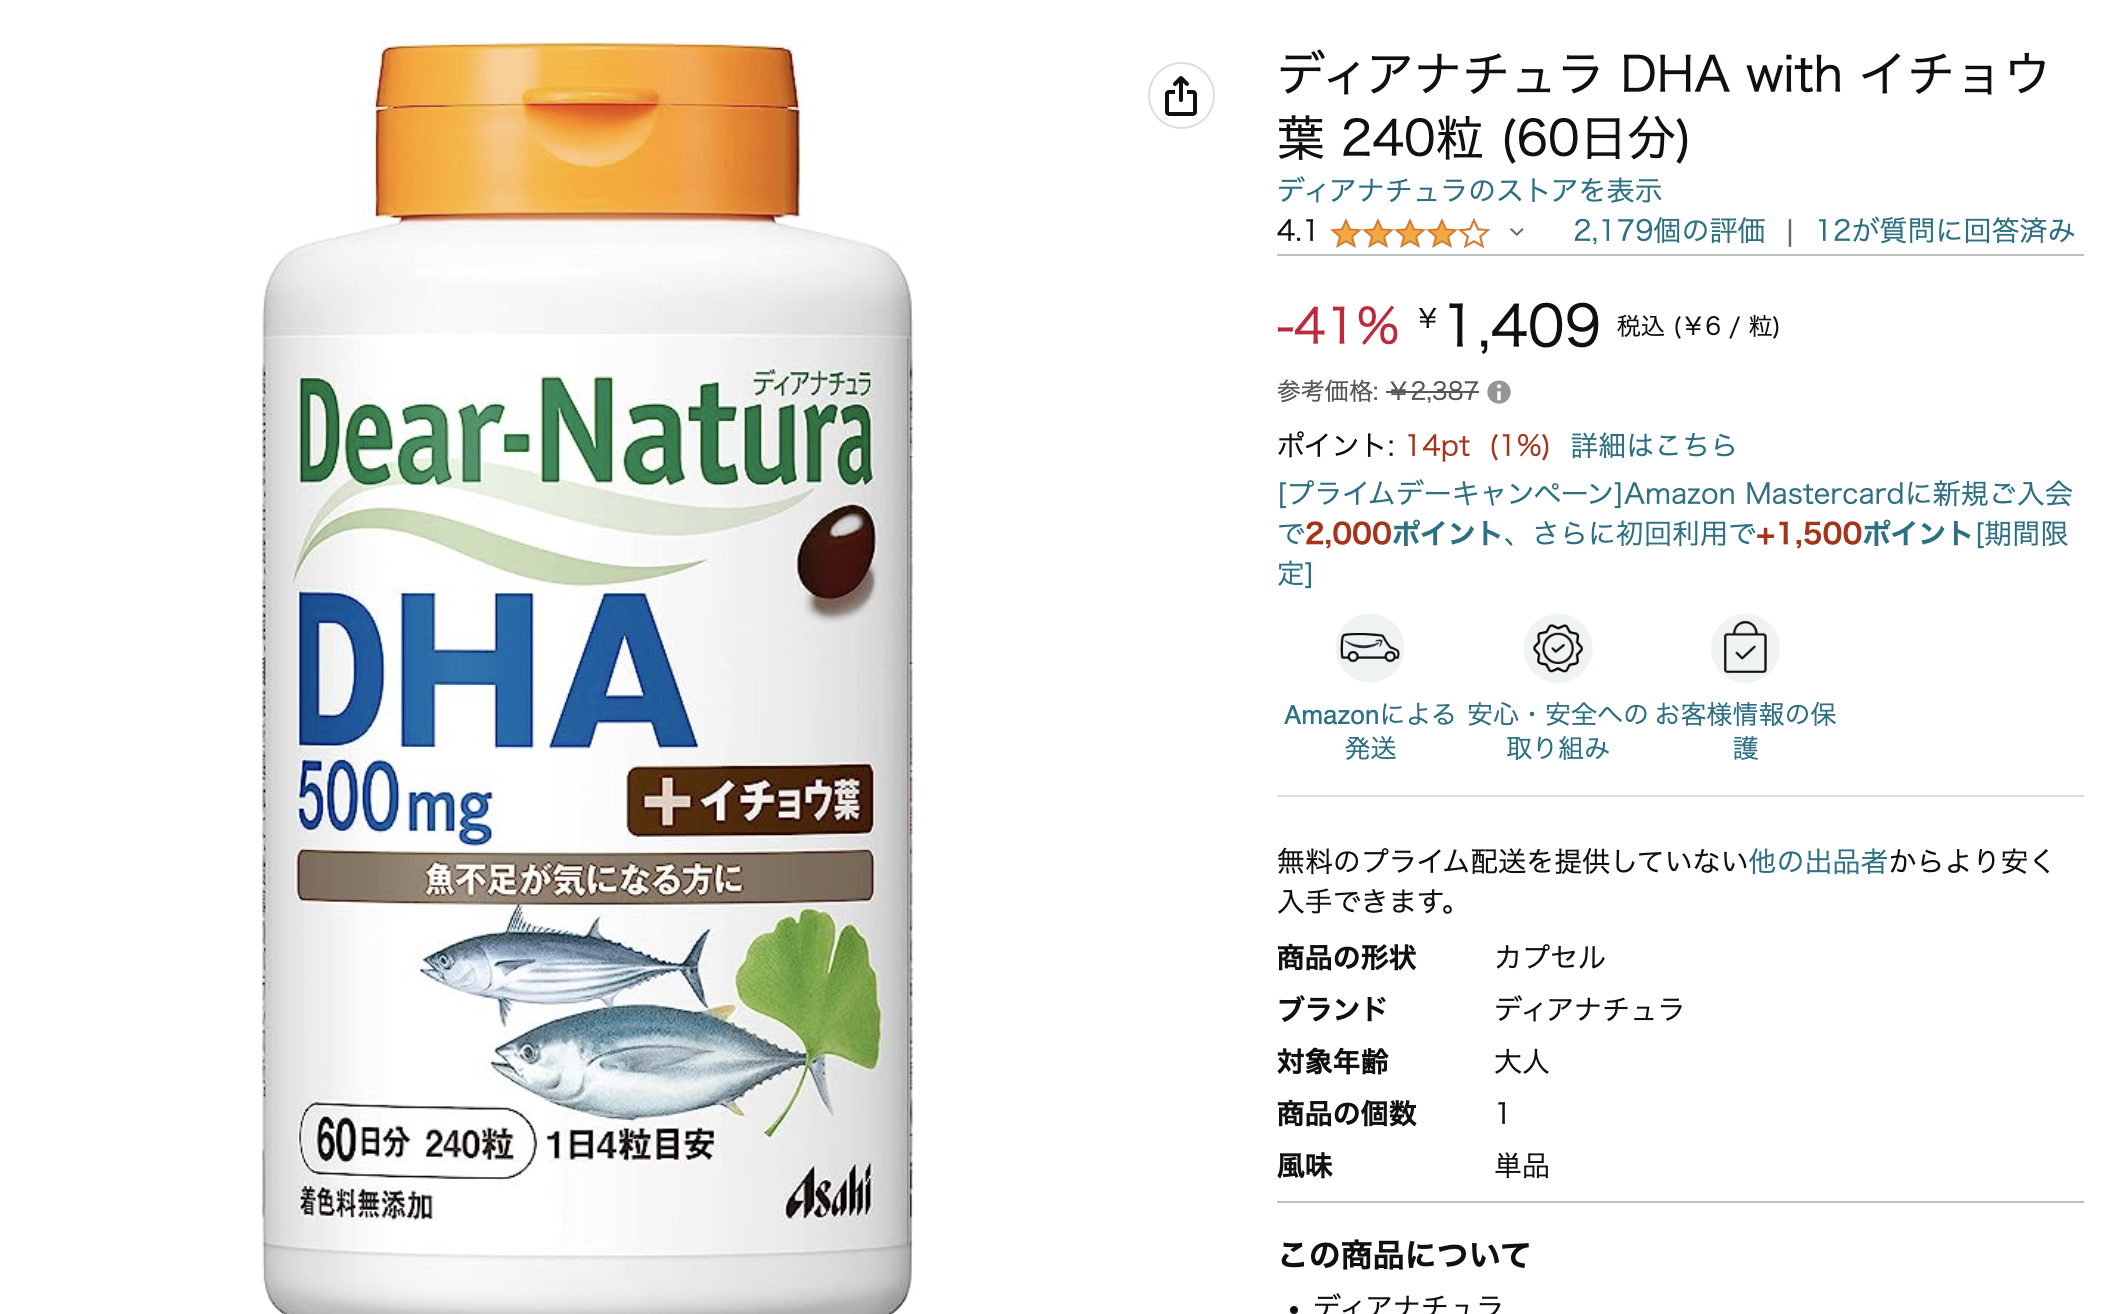2112x1314 pixels.
Task: Open the ディアナチュラのストアを表示 link
Action: point(1469,190)
